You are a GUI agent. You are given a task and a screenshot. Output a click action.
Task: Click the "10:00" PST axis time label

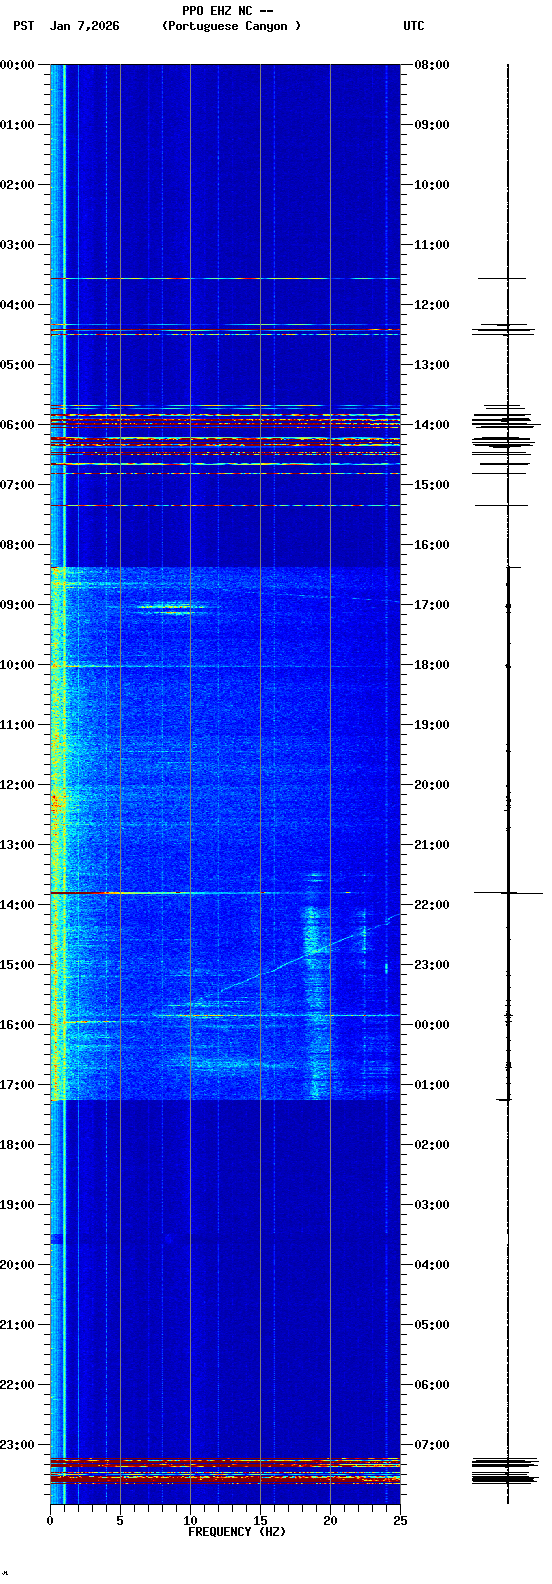coord(18,665)
